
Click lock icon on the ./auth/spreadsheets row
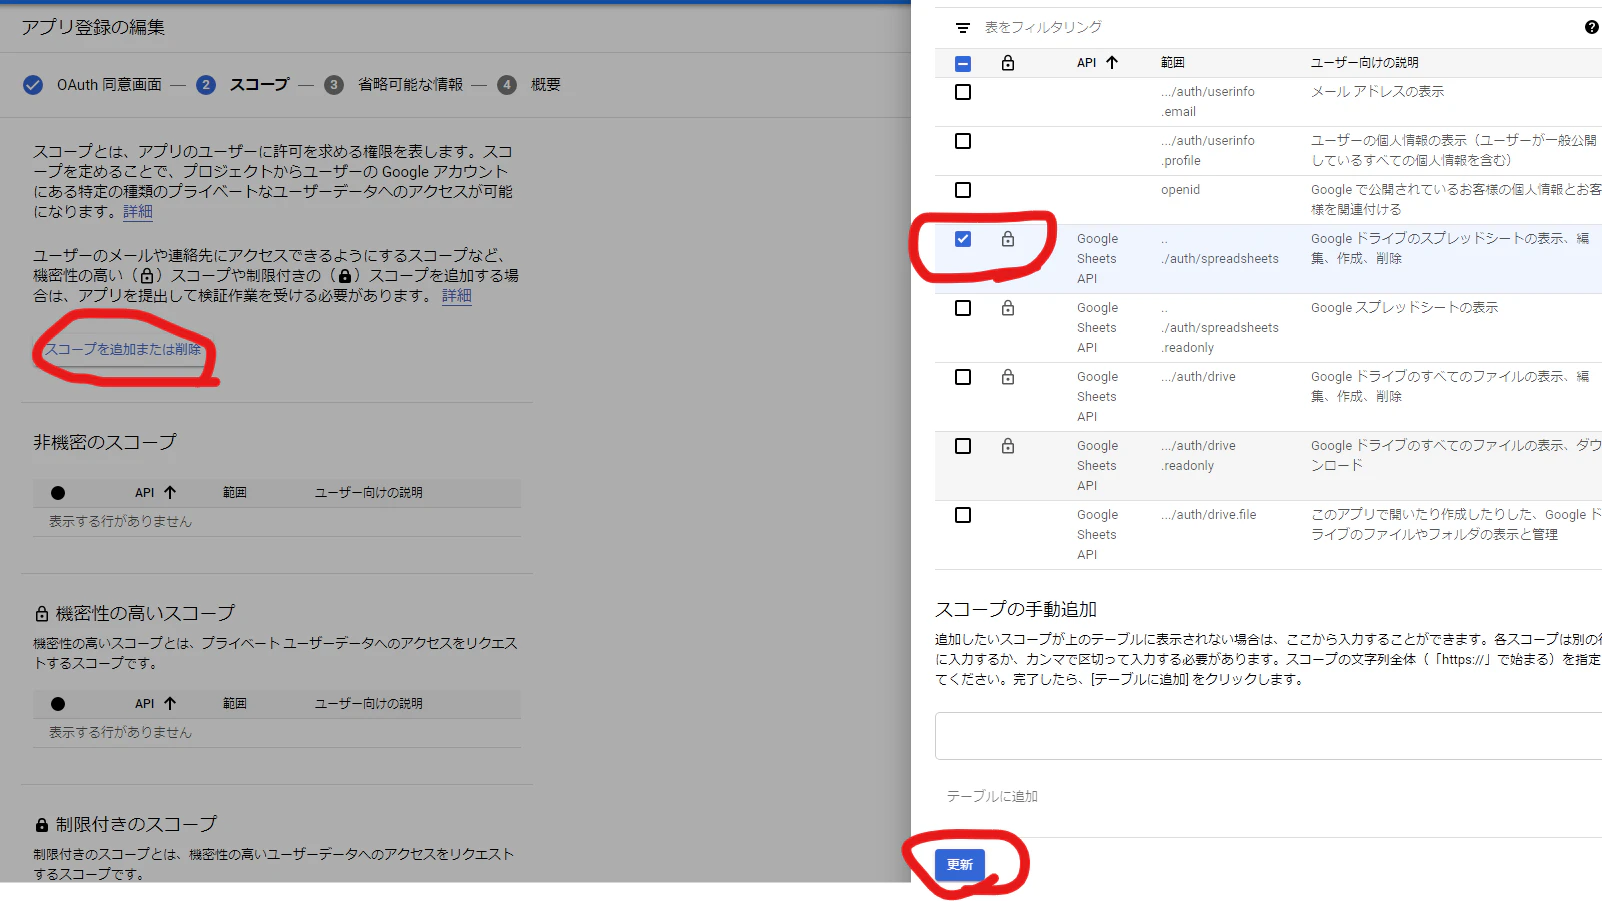point(1008,239)
